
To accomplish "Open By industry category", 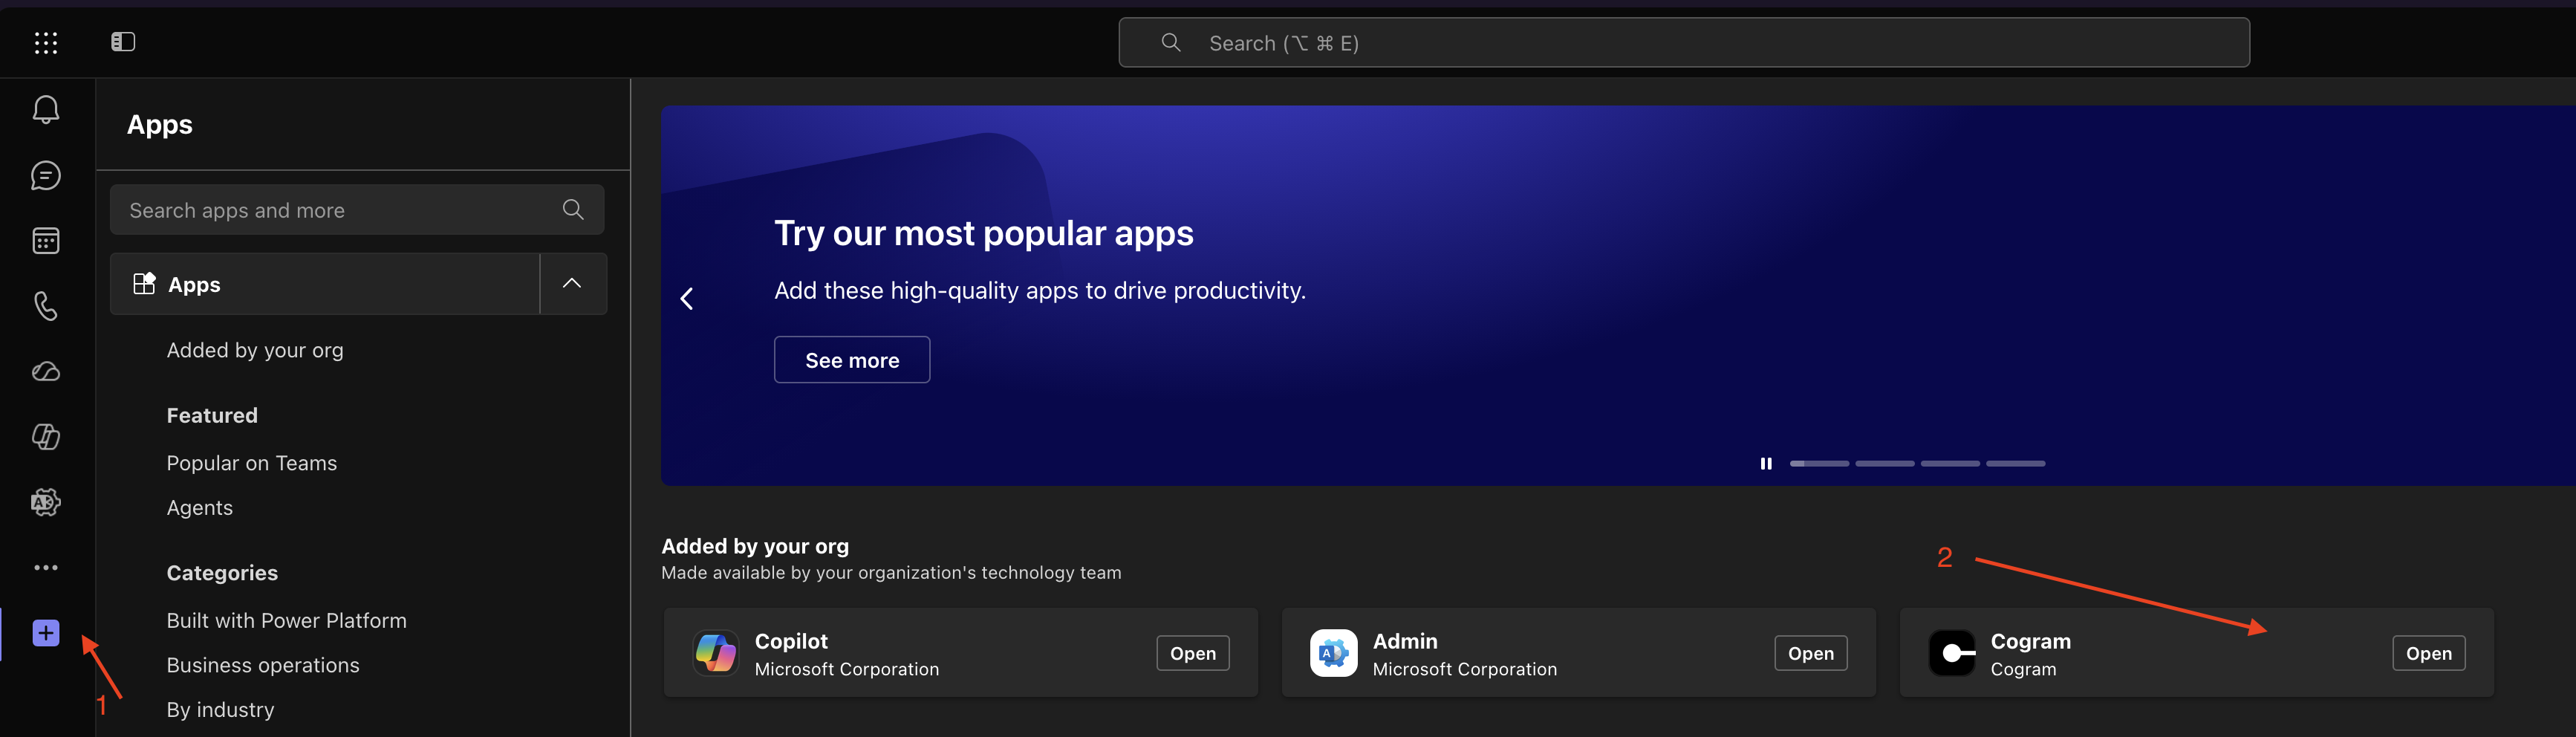I will pyautogui.click(x=220, y=710).
